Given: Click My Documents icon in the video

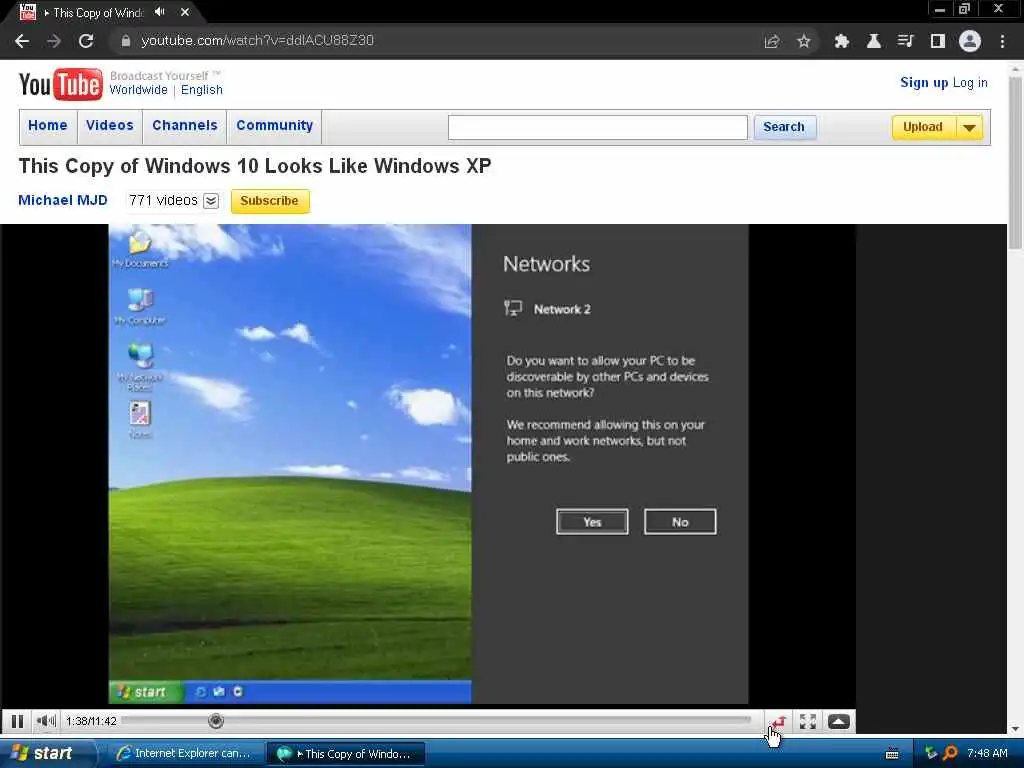Looking at the screenshot, I should click(140, 249).
